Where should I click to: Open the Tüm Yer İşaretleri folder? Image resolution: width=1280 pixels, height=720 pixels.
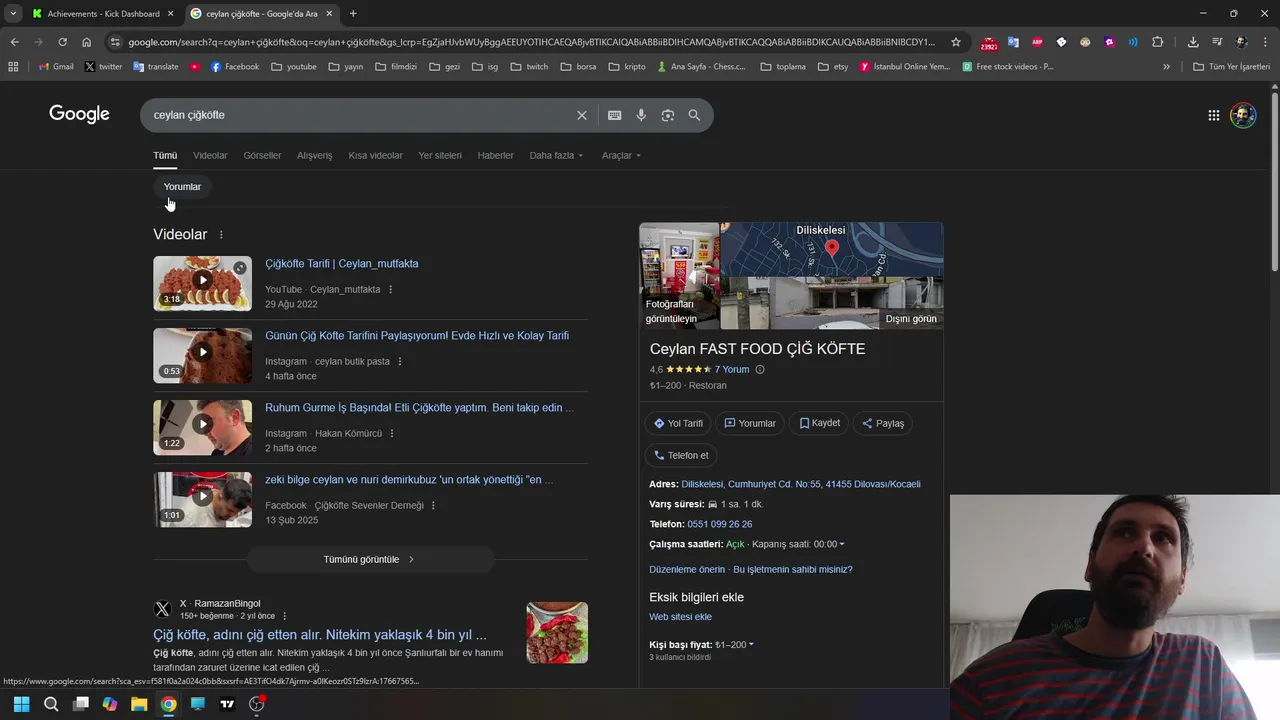click(x=1232, y=67)
